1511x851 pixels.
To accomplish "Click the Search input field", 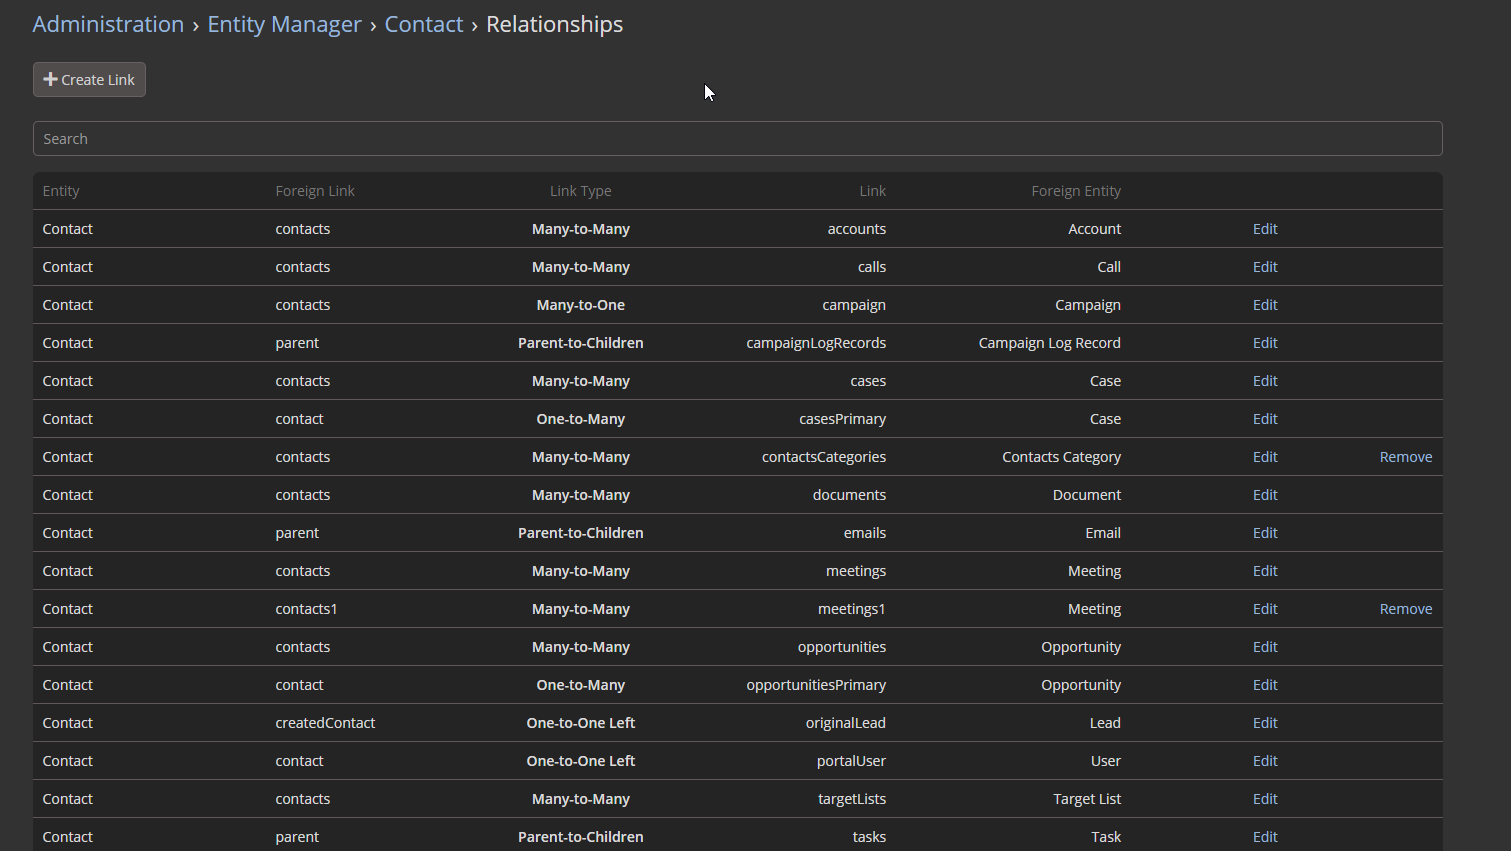I will [x=737, y=139].
